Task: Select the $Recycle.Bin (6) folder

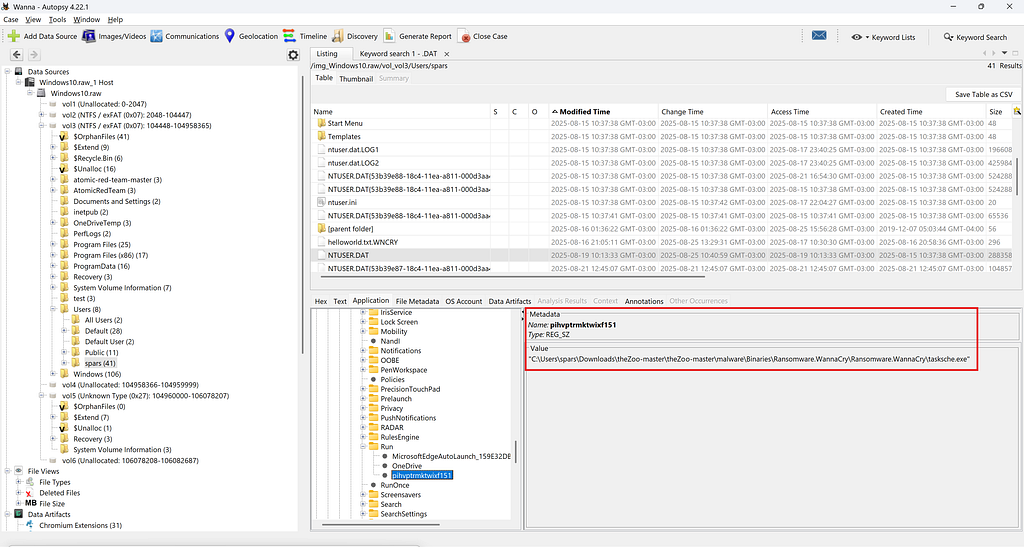Action: pyautogui.click(x=97, y=158)
